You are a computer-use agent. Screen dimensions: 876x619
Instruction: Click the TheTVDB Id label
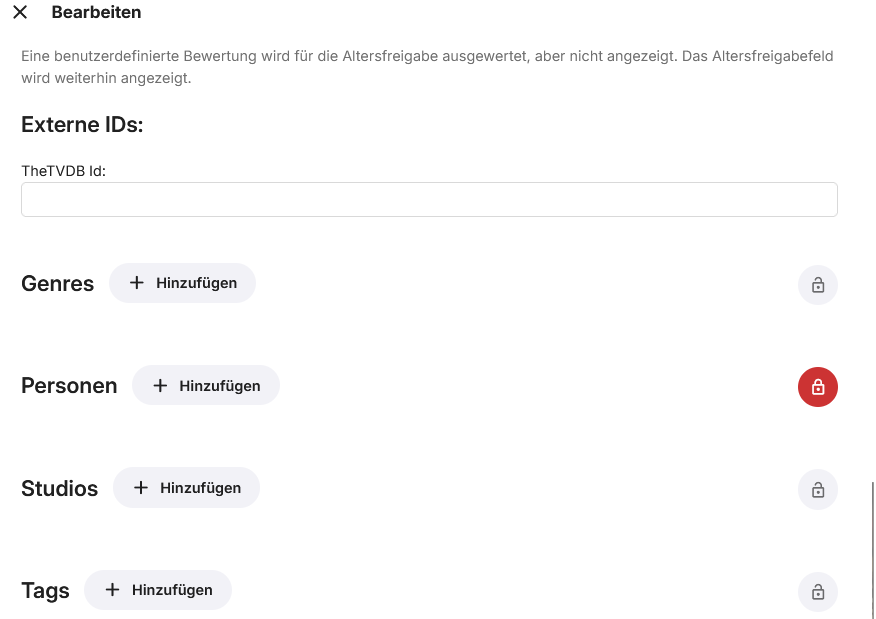coord(63,171)
